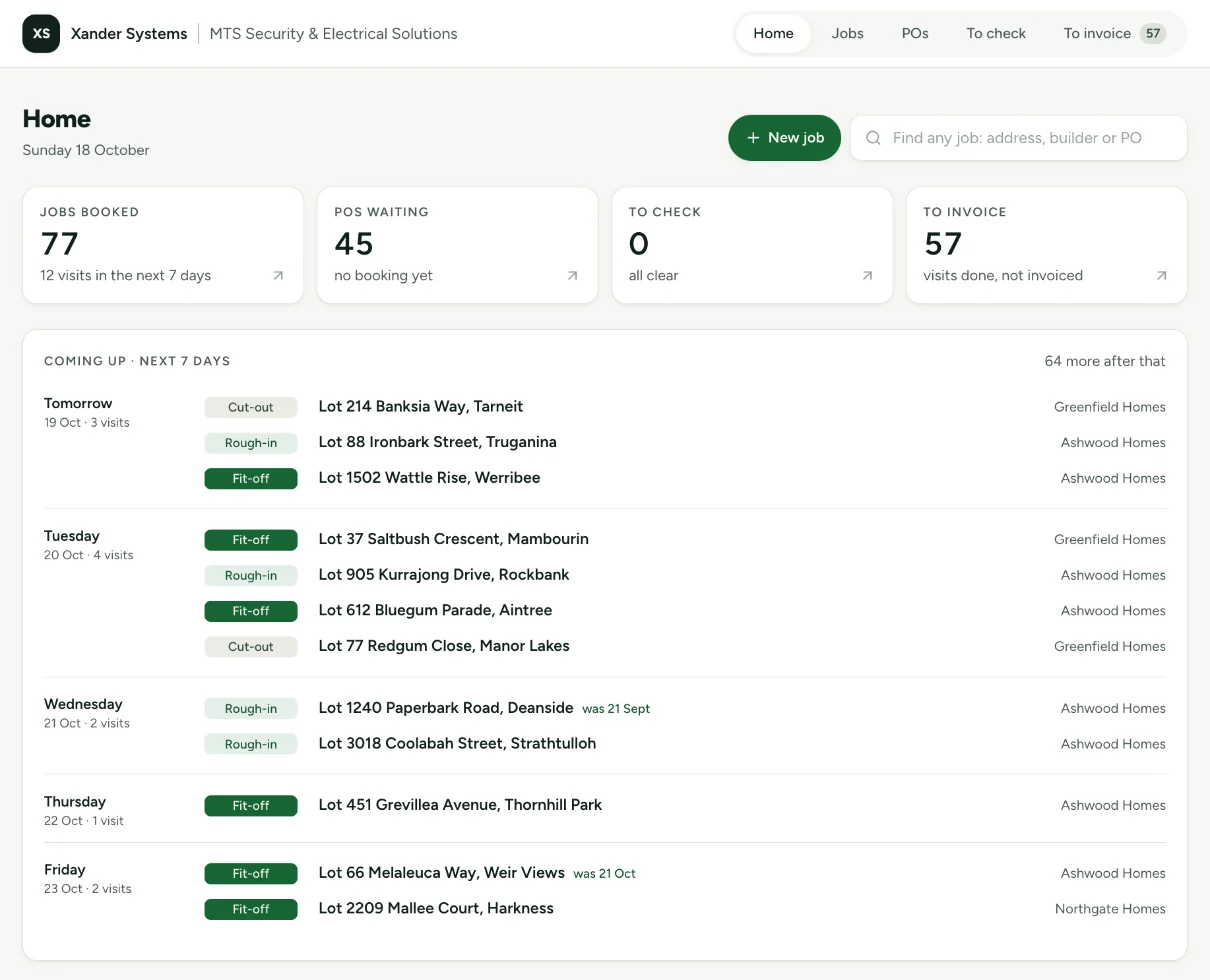The image size is (1210, 980).
Task: Click the Fit-off tag for Melaleuca Way
Action: coord(251,874)
